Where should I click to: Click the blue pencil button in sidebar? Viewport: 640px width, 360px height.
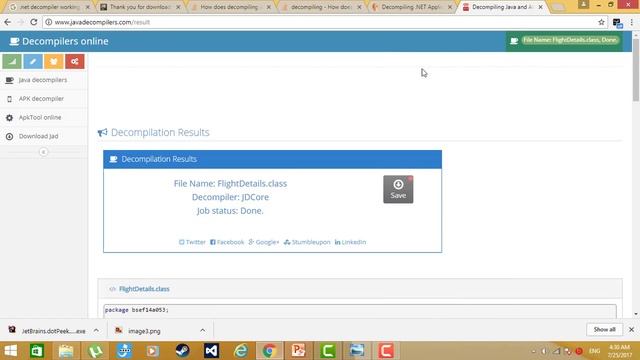[x=33, y=62]
